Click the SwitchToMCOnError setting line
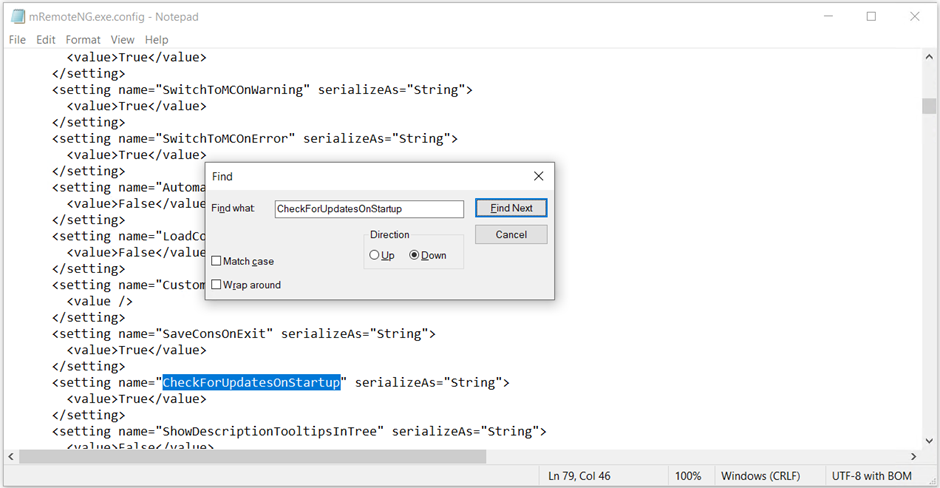This screenshot has width=940, height=488. pos(255,138)
